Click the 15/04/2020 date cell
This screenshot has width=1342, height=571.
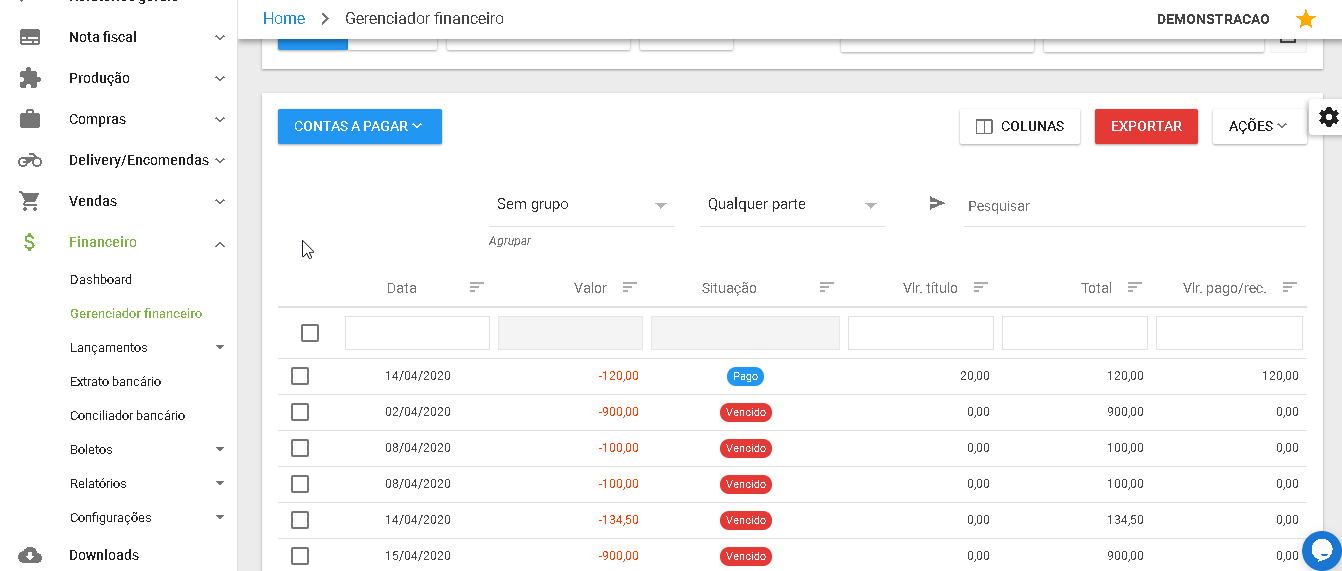(418, 556)
